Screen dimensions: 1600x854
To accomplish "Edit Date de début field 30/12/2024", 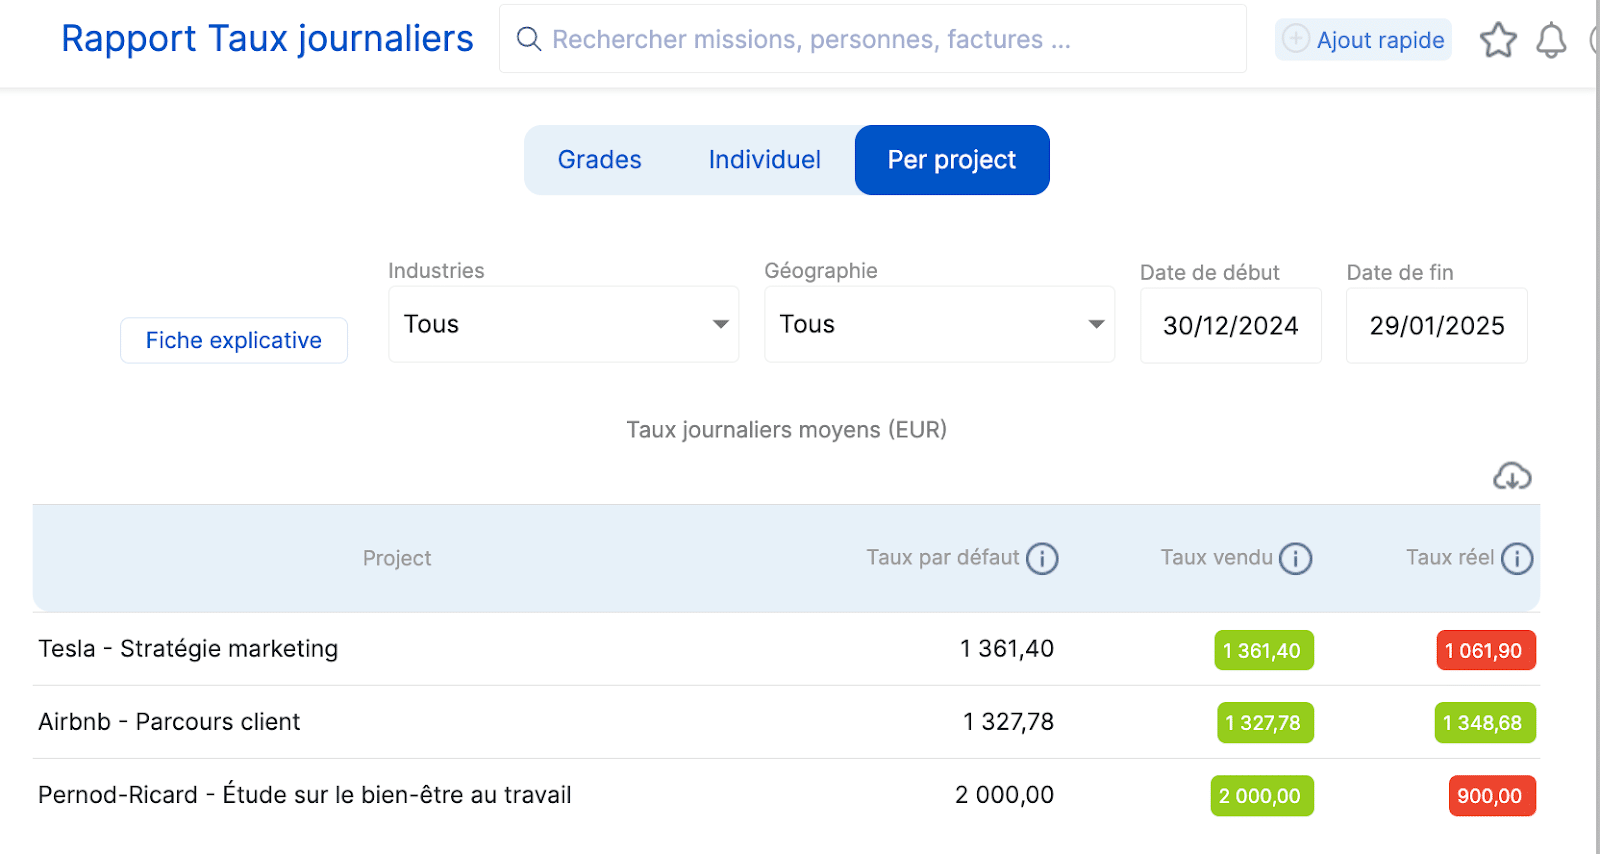I will (1231, 326).
